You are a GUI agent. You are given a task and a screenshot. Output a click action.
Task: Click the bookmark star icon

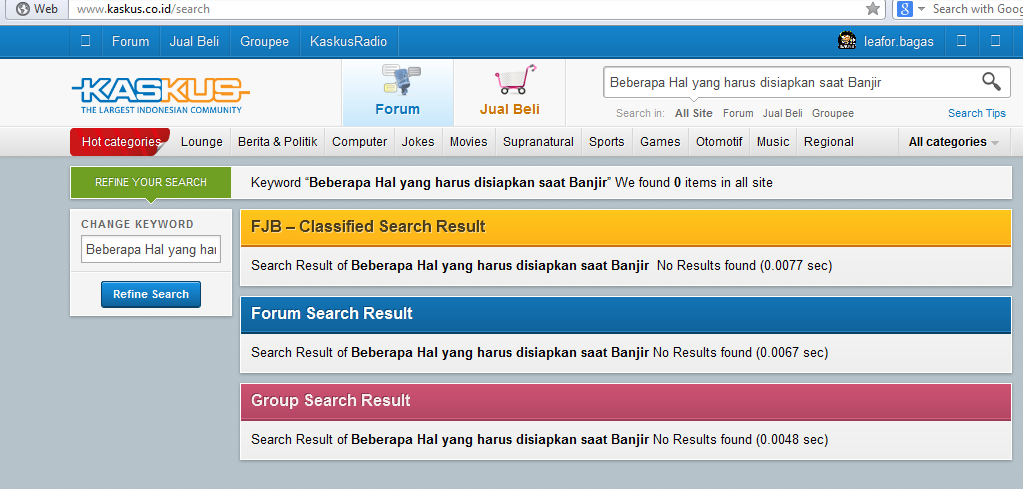click(x=872, y=8)
